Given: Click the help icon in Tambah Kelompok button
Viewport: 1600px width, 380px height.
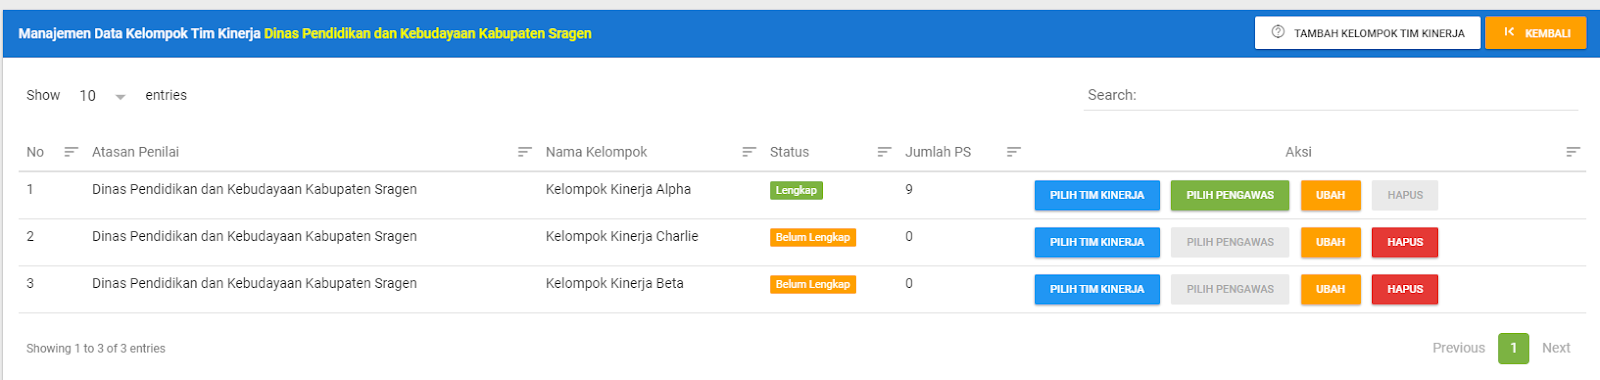Looking at the screenshot, I should pyautogui.click(x=1278, y=32).
